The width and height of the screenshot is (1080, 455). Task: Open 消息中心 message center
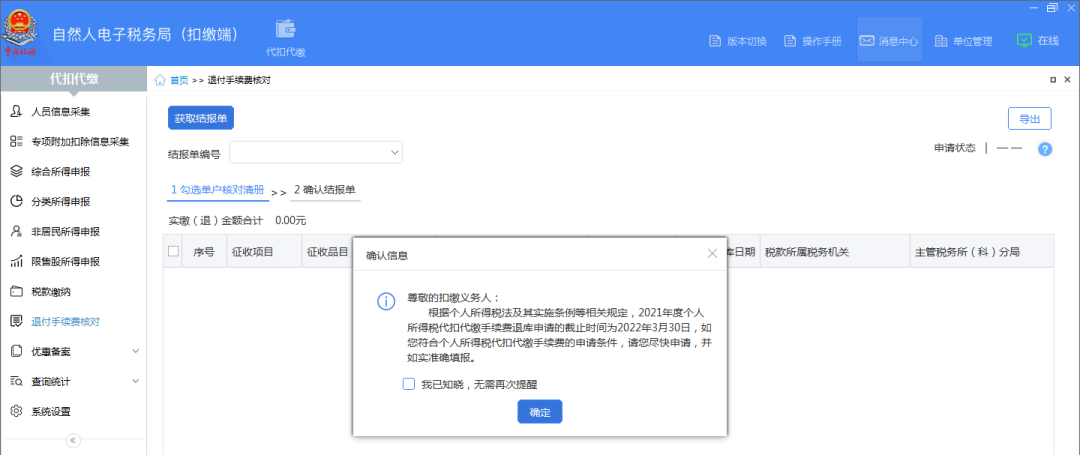(889, 41)
